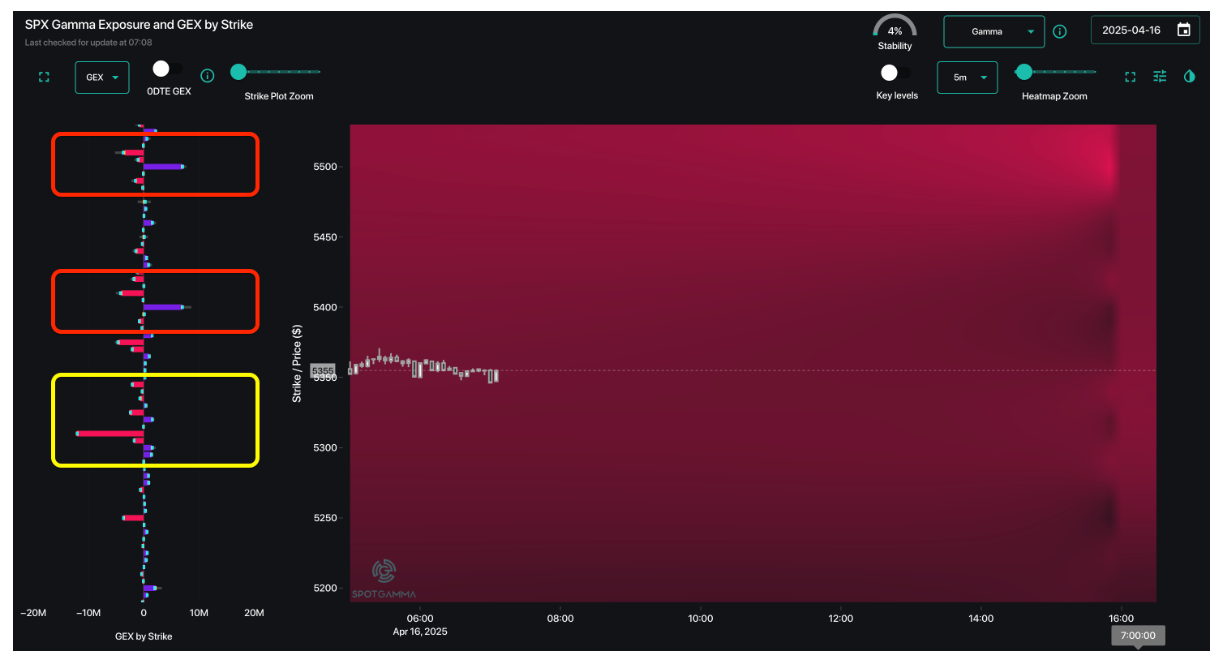Toggle the 0DTE GEX switch
The height and width of the screenshot is (664, 1220).
pyautogui.click(x=167, y=69)
